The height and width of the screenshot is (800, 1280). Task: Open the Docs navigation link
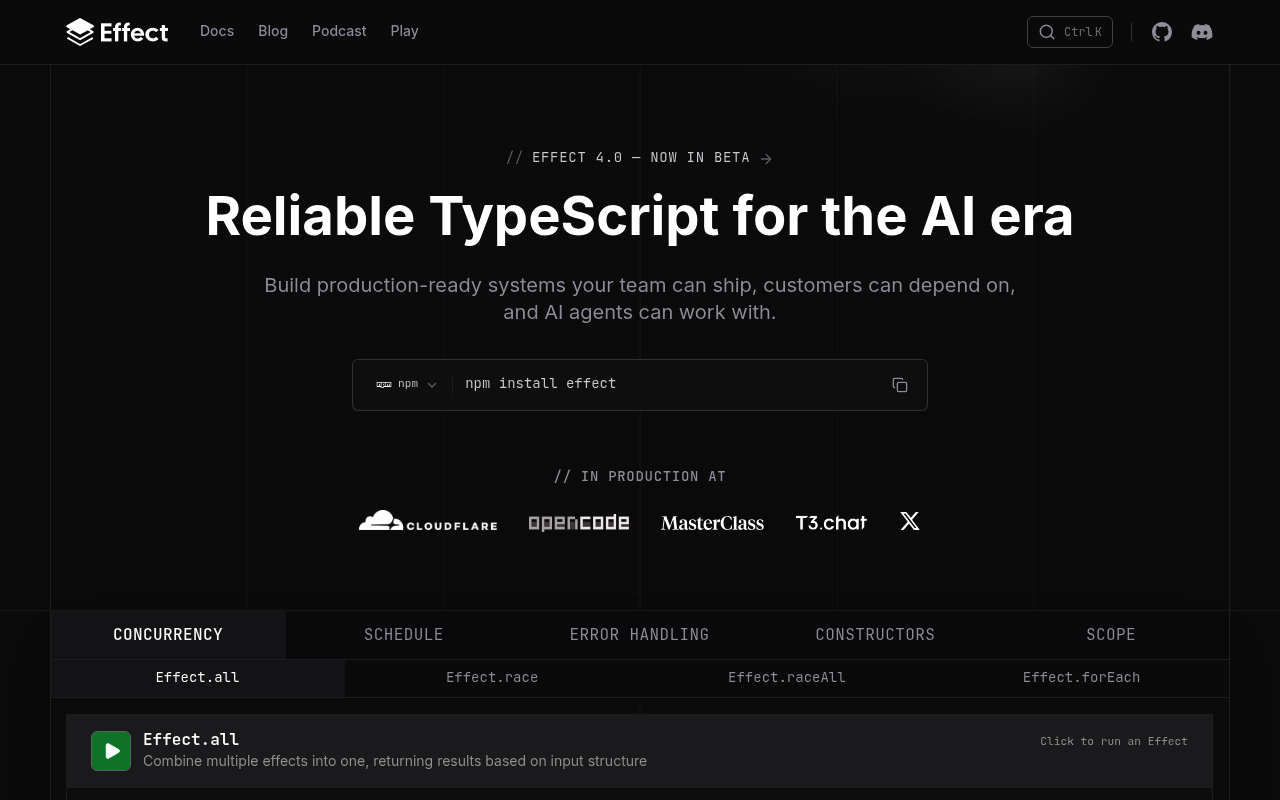click(x=217, y=31)
